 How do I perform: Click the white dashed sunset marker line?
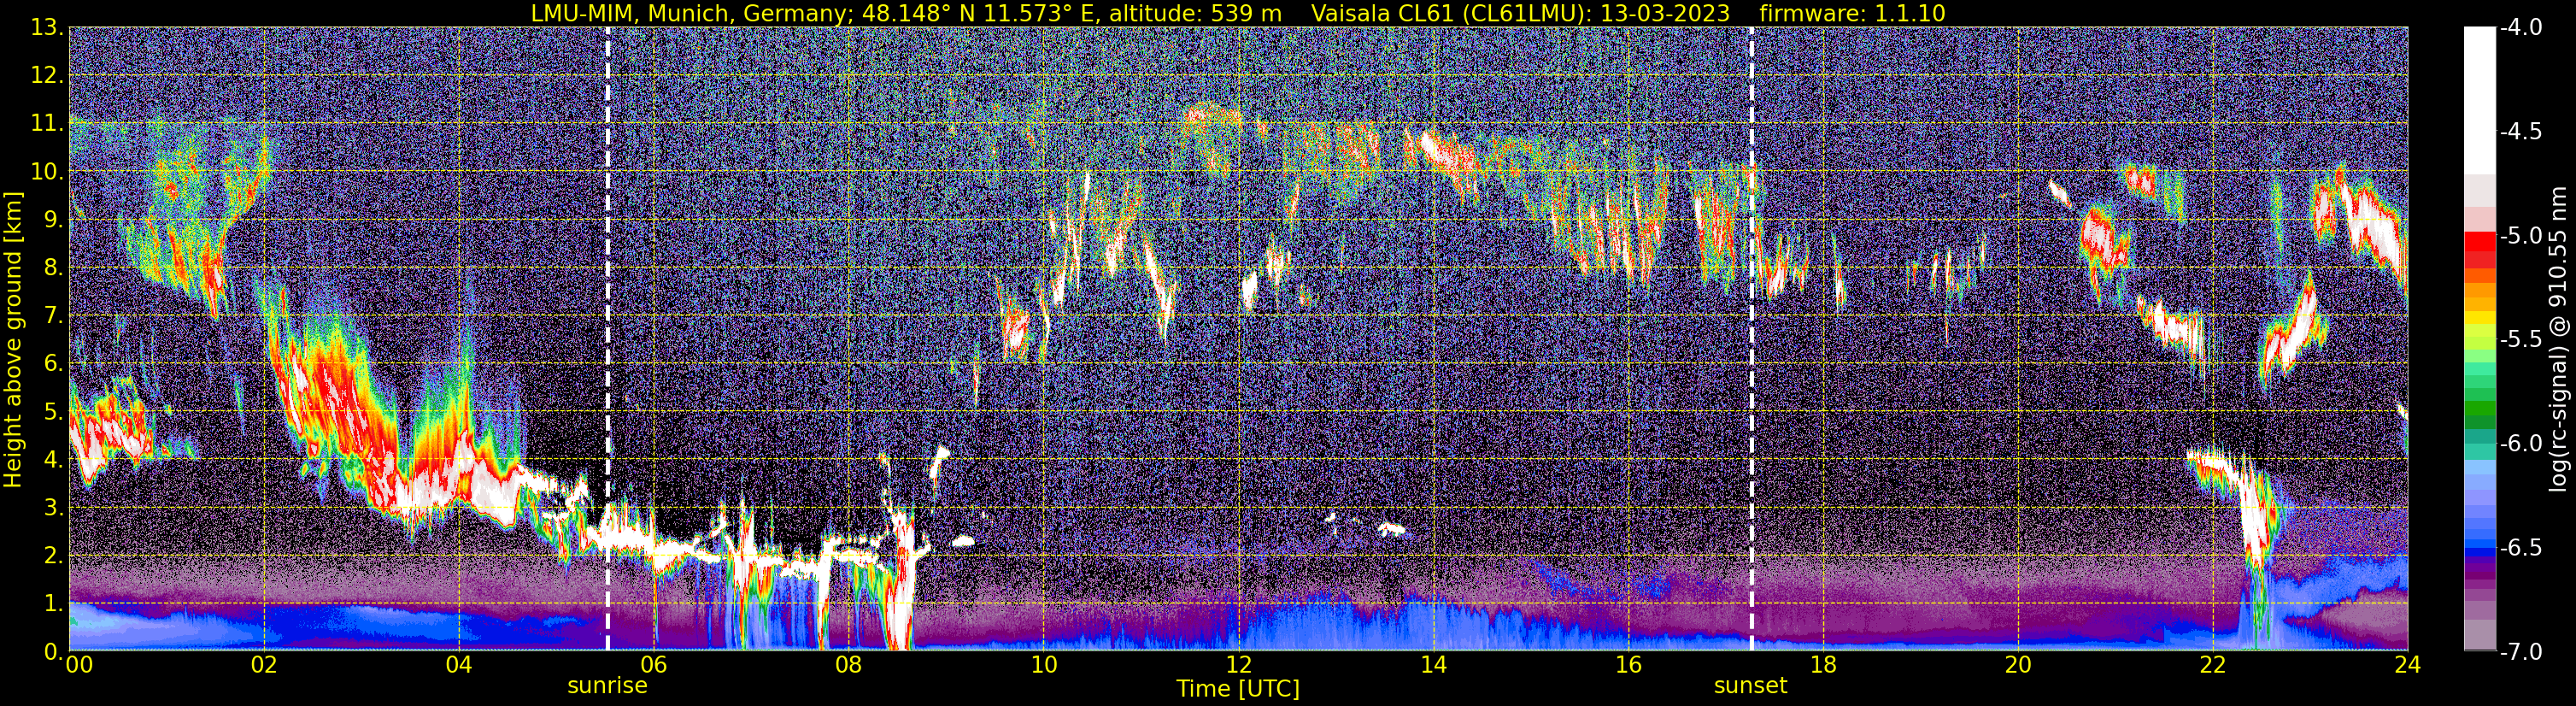coord(1751,339)
